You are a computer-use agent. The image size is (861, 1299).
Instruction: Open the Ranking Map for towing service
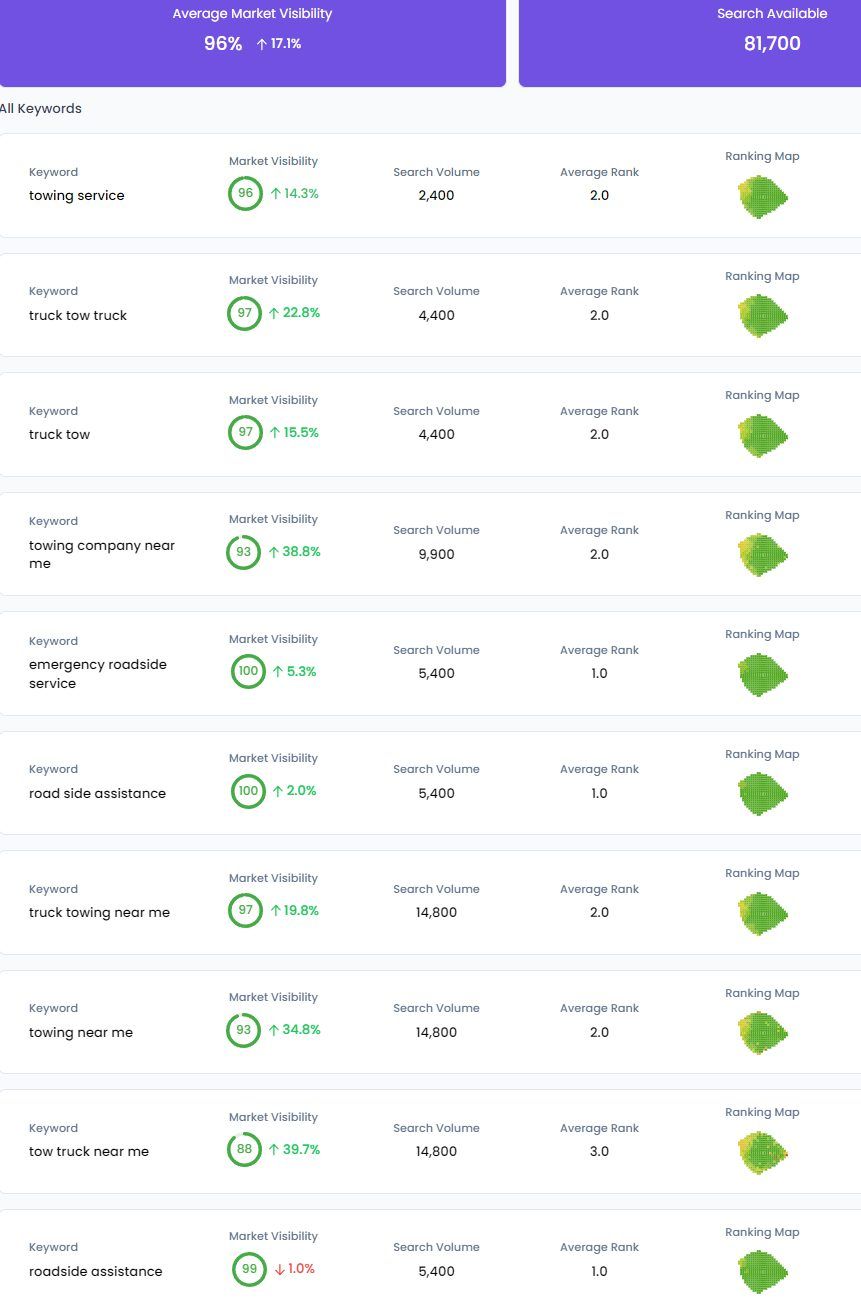click(763, 197)
